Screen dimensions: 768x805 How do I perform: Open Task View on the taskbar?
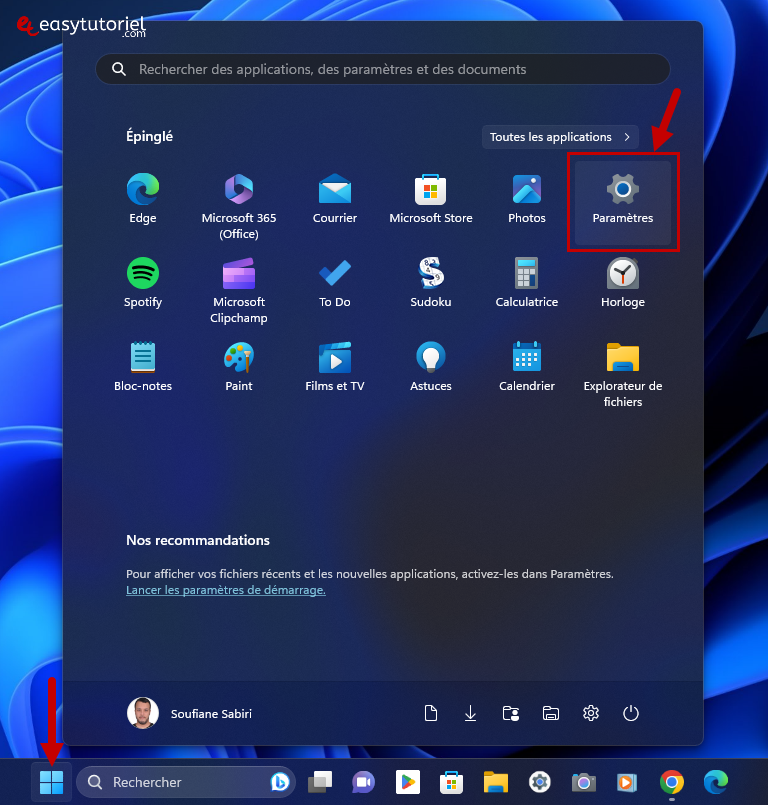coord(320,782)
